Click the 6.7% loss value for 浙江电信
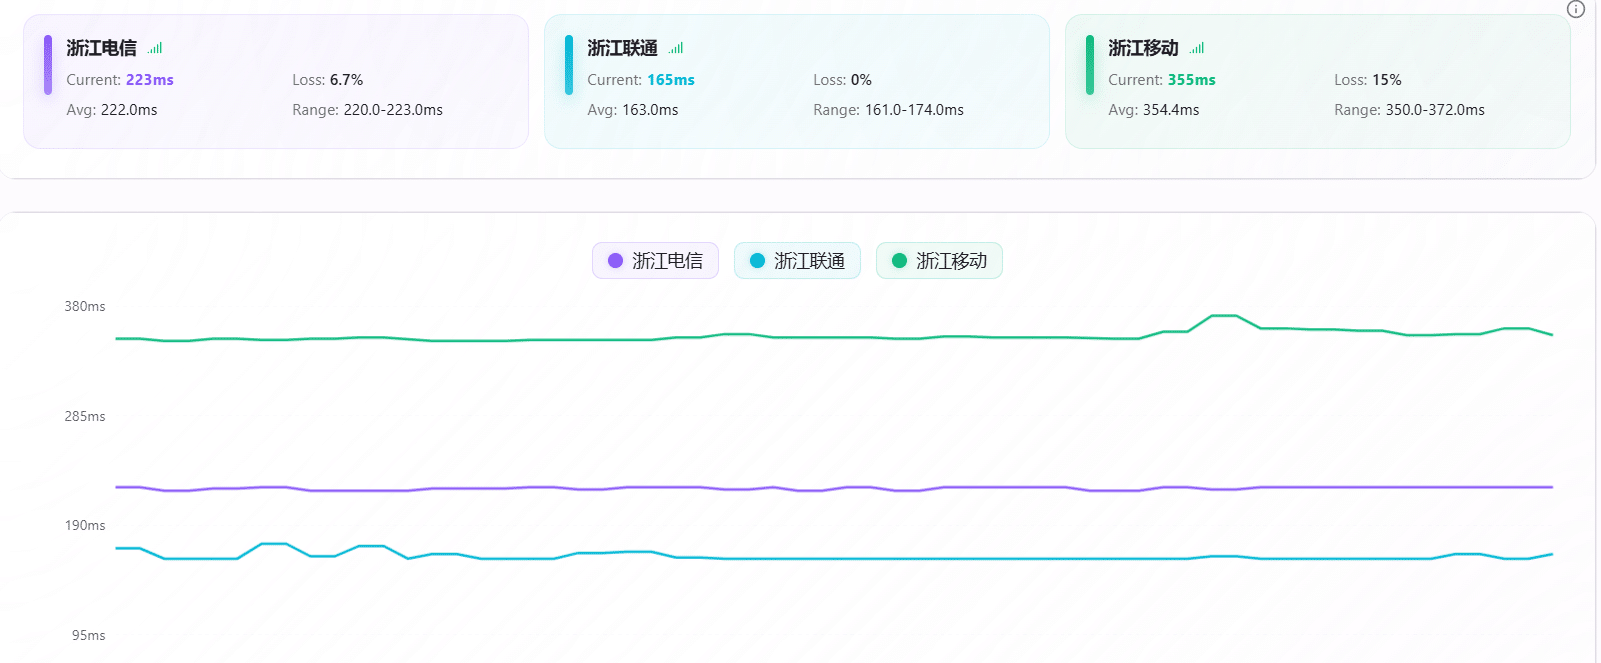This screenshot has height=663, width=1601. pyautogui.click(x=346, y=80)
